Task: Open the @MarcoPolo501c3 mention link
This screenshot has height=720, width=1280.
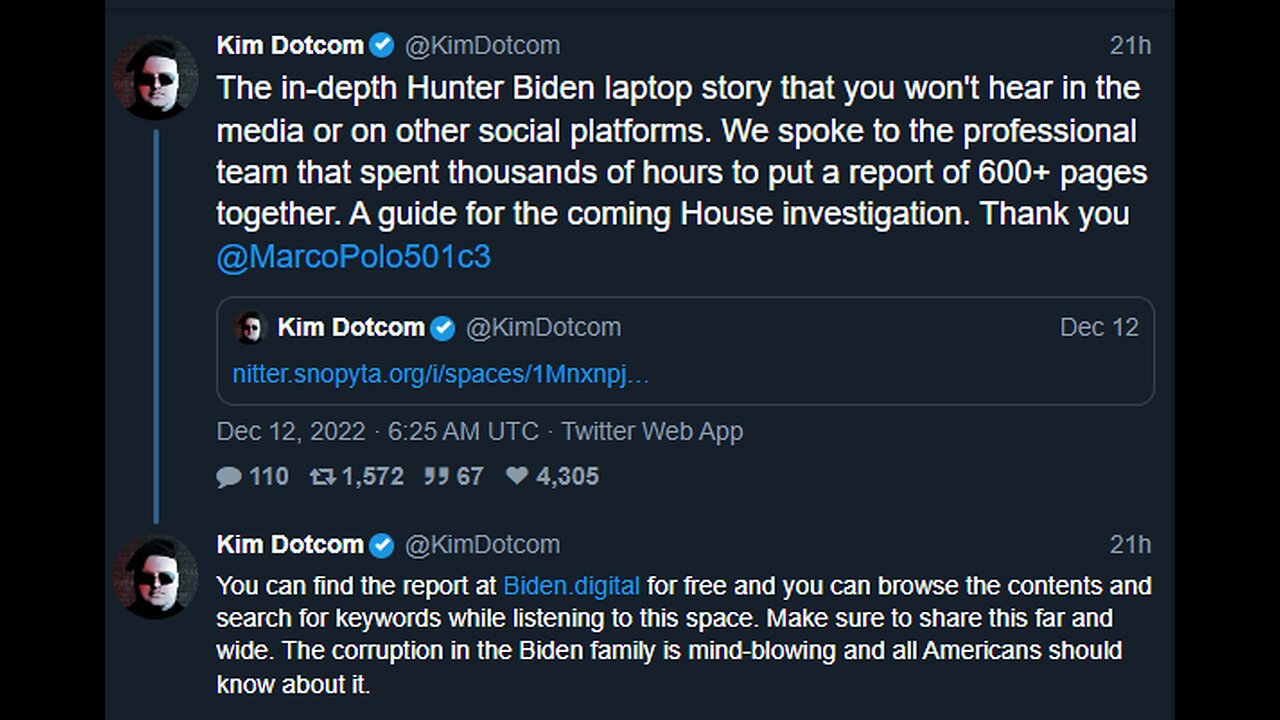Action: [353, 257]
